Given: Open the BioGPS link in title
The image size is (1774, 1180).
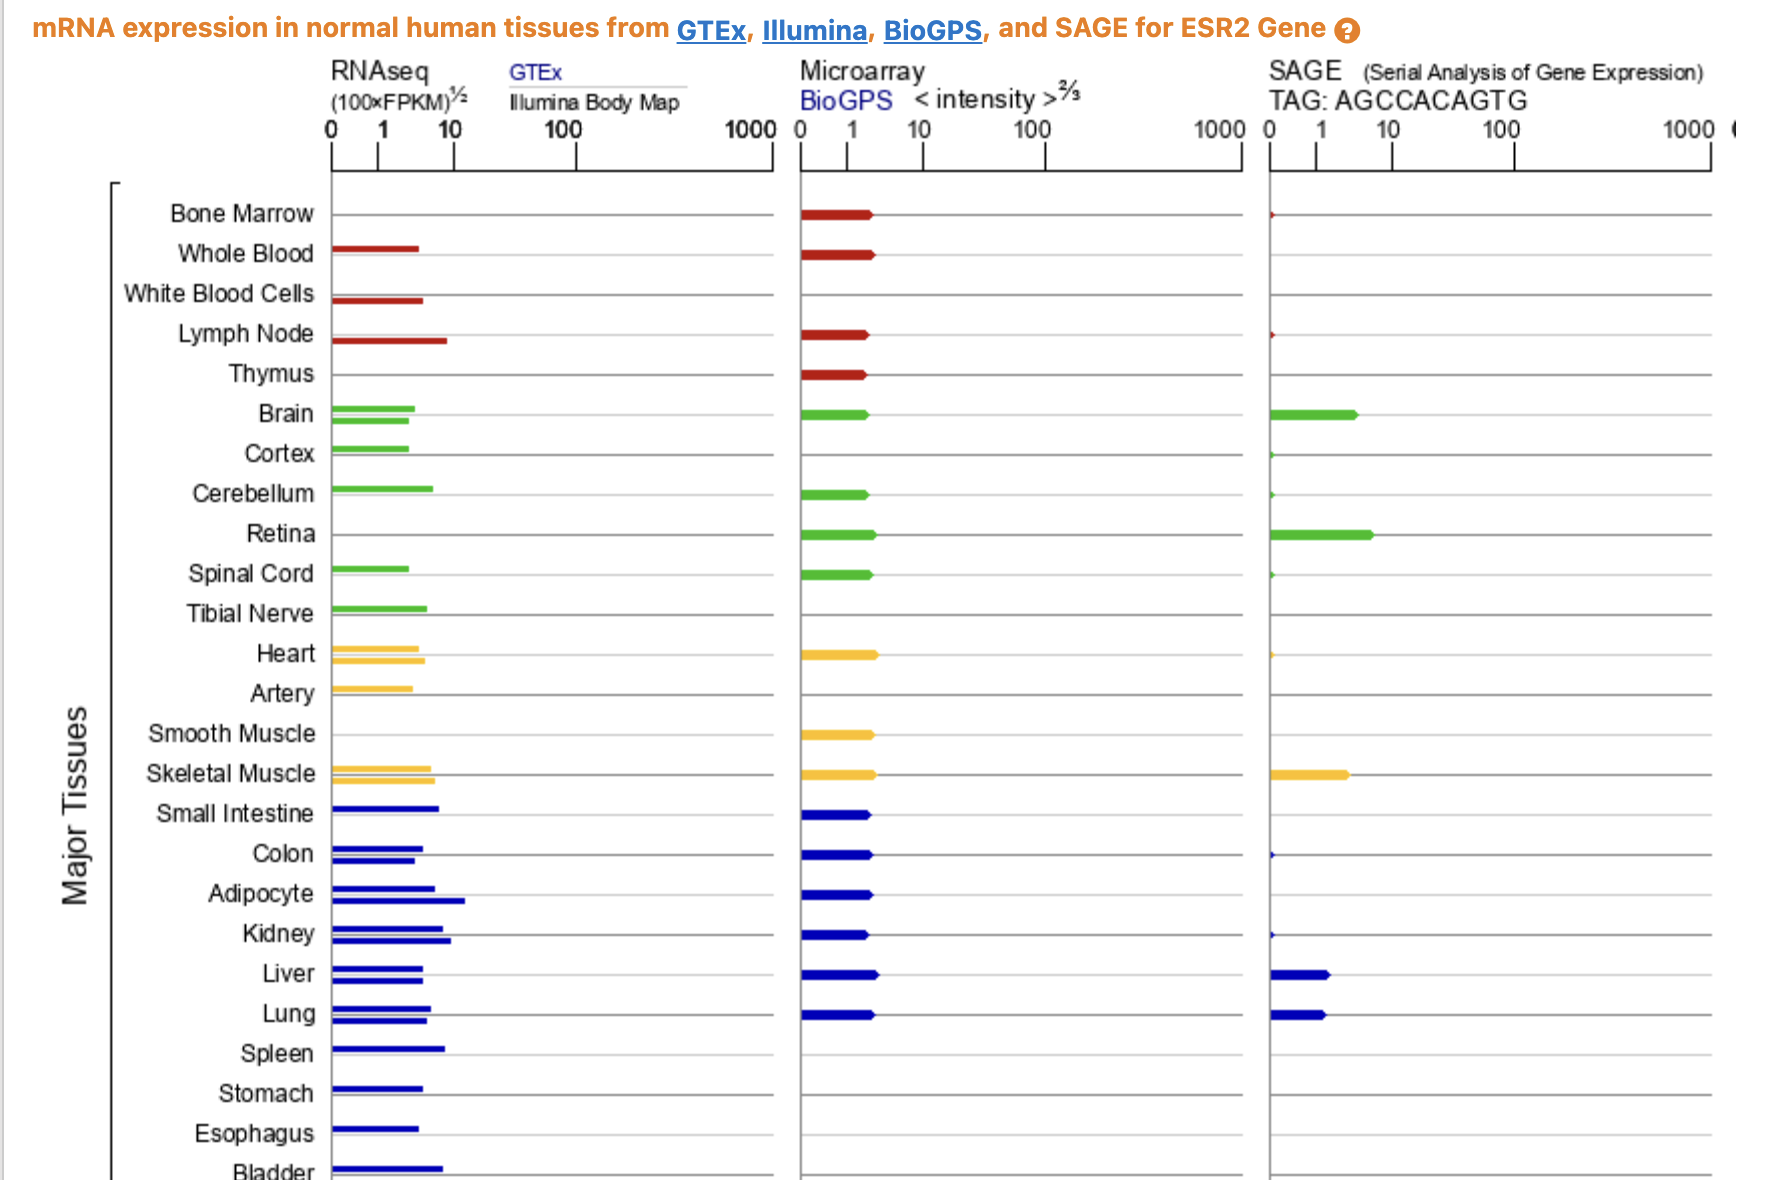Looking at the screenshot, I should click(932, 30).
